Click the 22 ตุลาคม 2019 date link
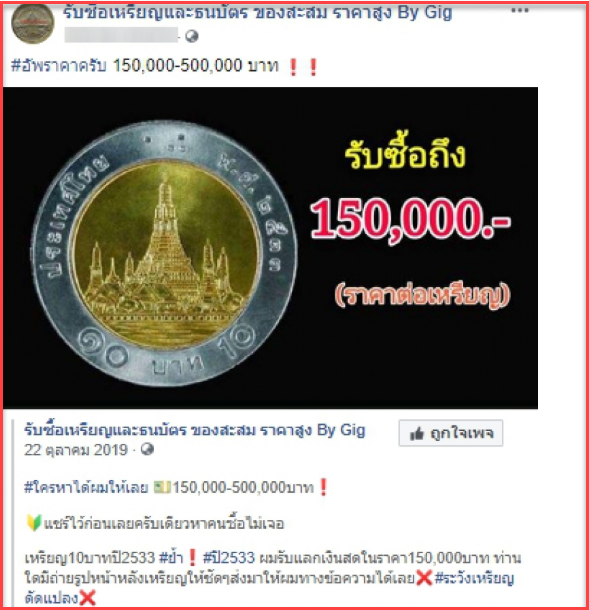The image size is (589, 610). point(76,450)
